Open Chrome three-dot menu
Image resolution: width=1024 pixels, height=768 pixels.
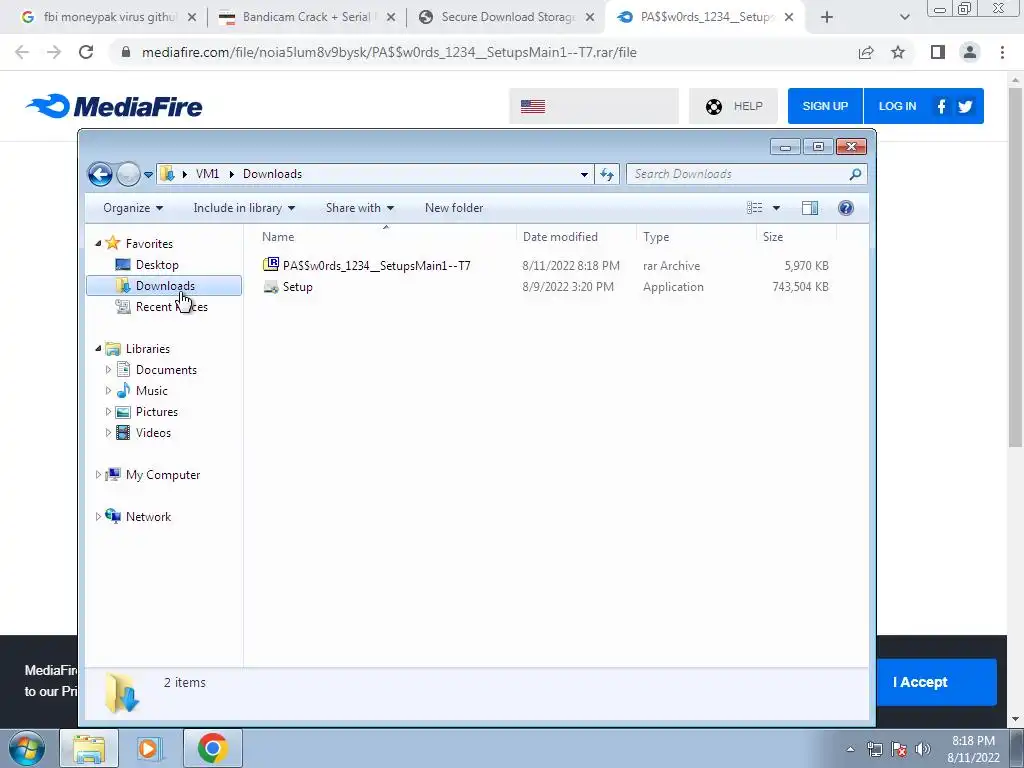point(1002,52)
